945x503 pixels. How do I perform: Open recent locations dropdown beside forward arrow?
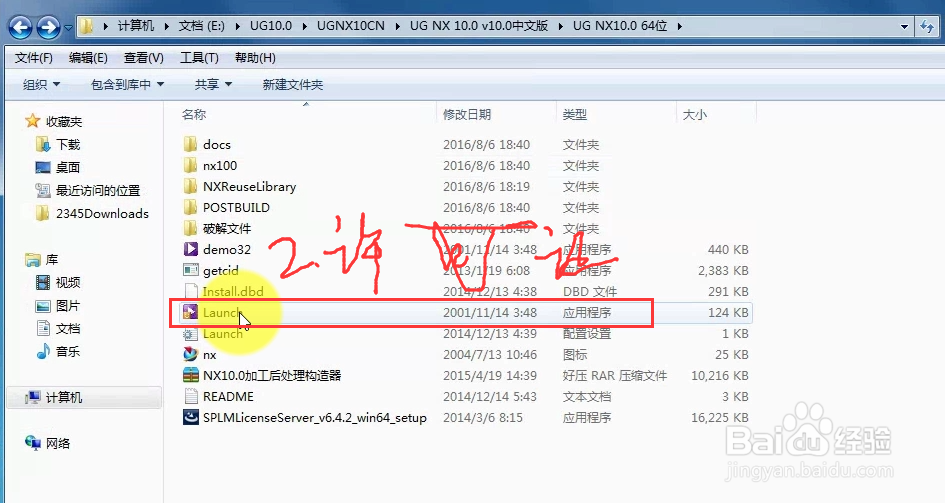click(x=68, y=27)
